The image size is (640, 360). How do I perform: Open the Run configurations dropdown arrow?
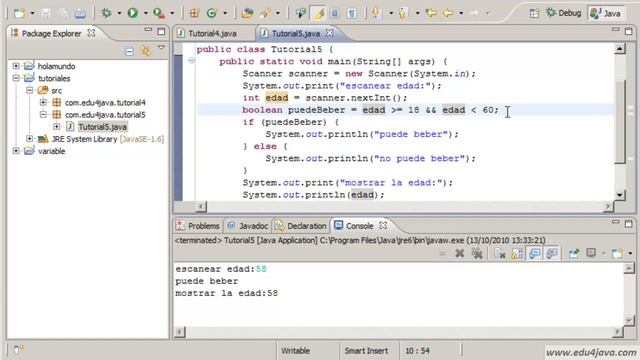145,13
